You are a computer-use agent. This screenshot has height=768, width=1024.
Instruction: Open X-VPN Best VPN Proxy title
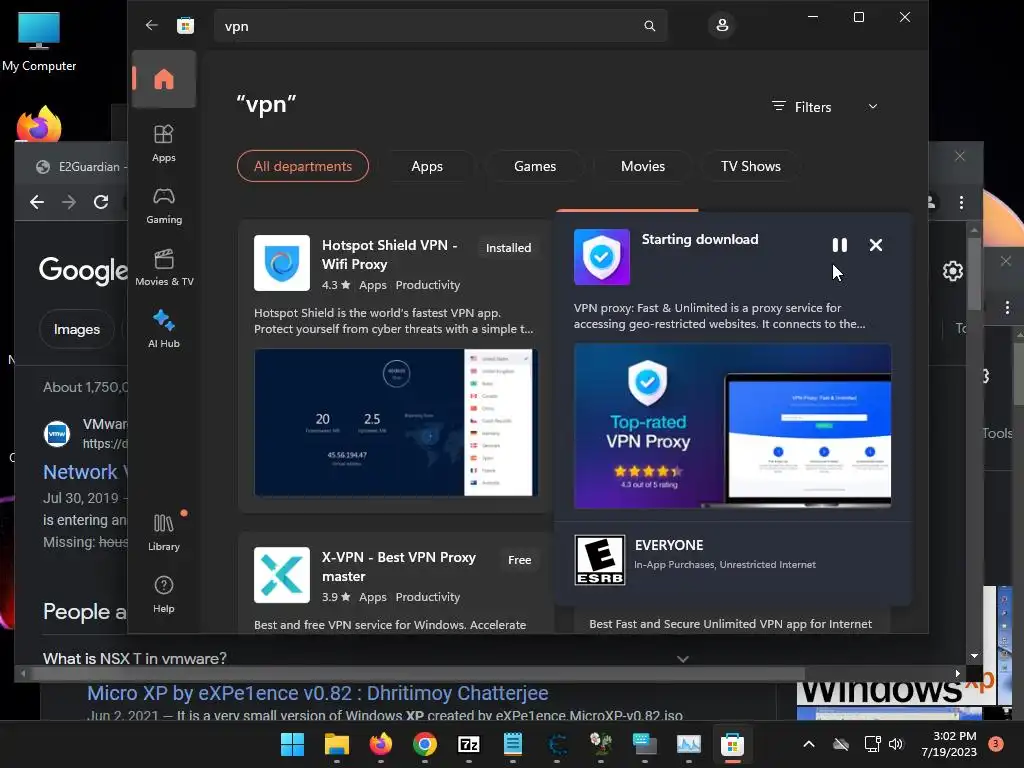398,566
